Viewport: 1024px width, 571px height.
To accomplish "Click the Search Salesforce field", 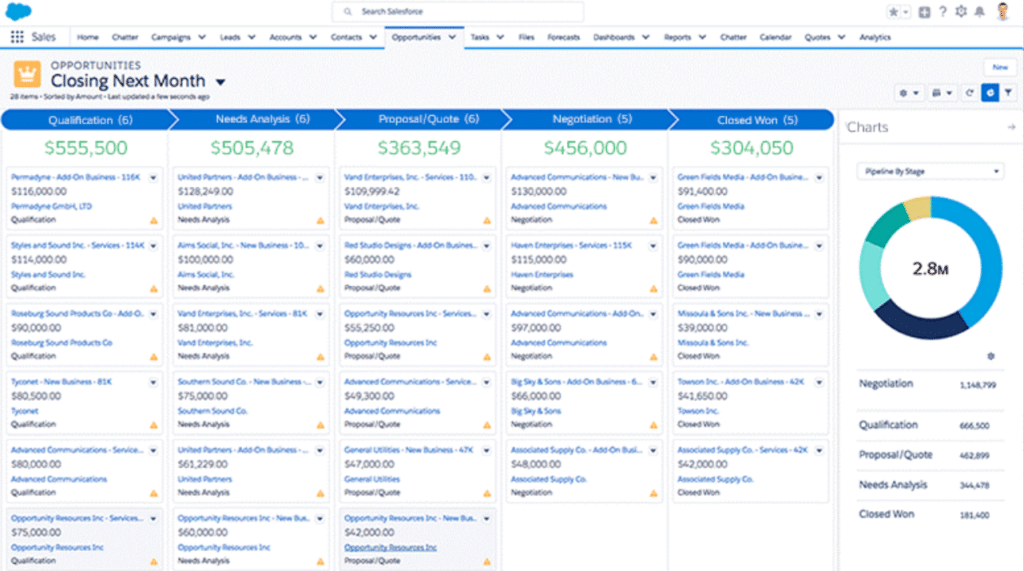I will 458,12.
